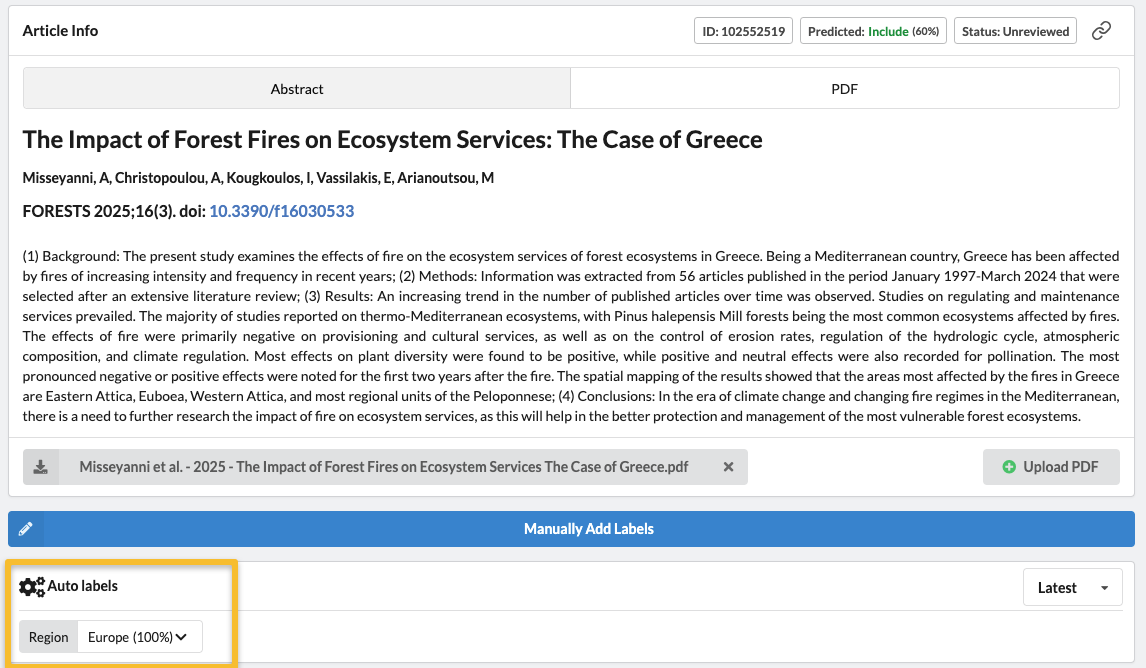
Task: Click the pencil edit icon
Action: click(26, 529)
